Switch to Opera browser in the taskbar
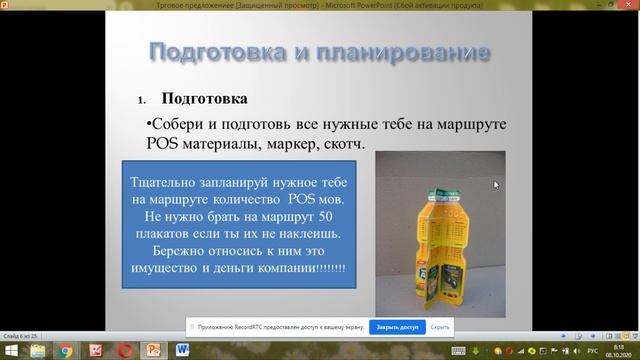The height and width of the screenshot is (360, 640). pos(124,351)
